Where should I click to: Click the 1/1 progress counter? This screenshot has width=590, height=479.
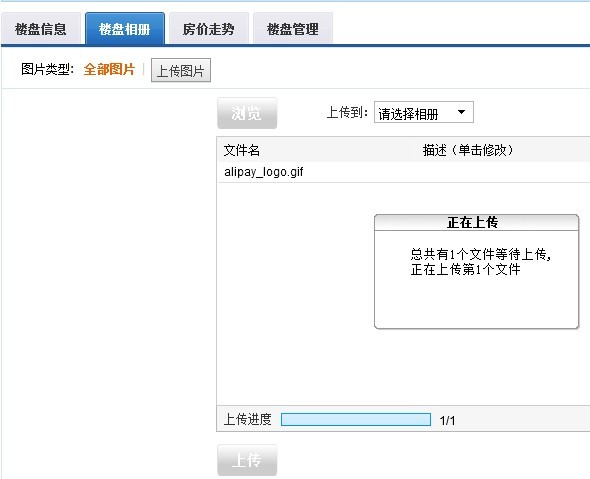[447, 420]
